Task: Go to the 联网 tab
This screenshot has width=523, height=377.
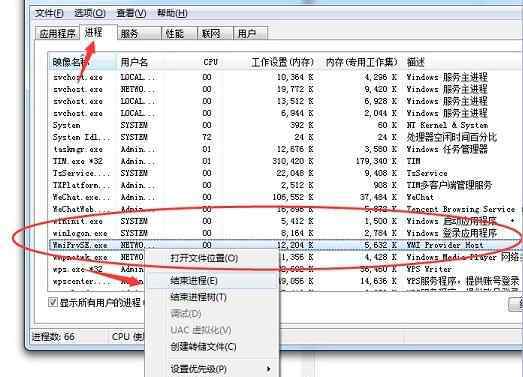Action: (215, 34)
